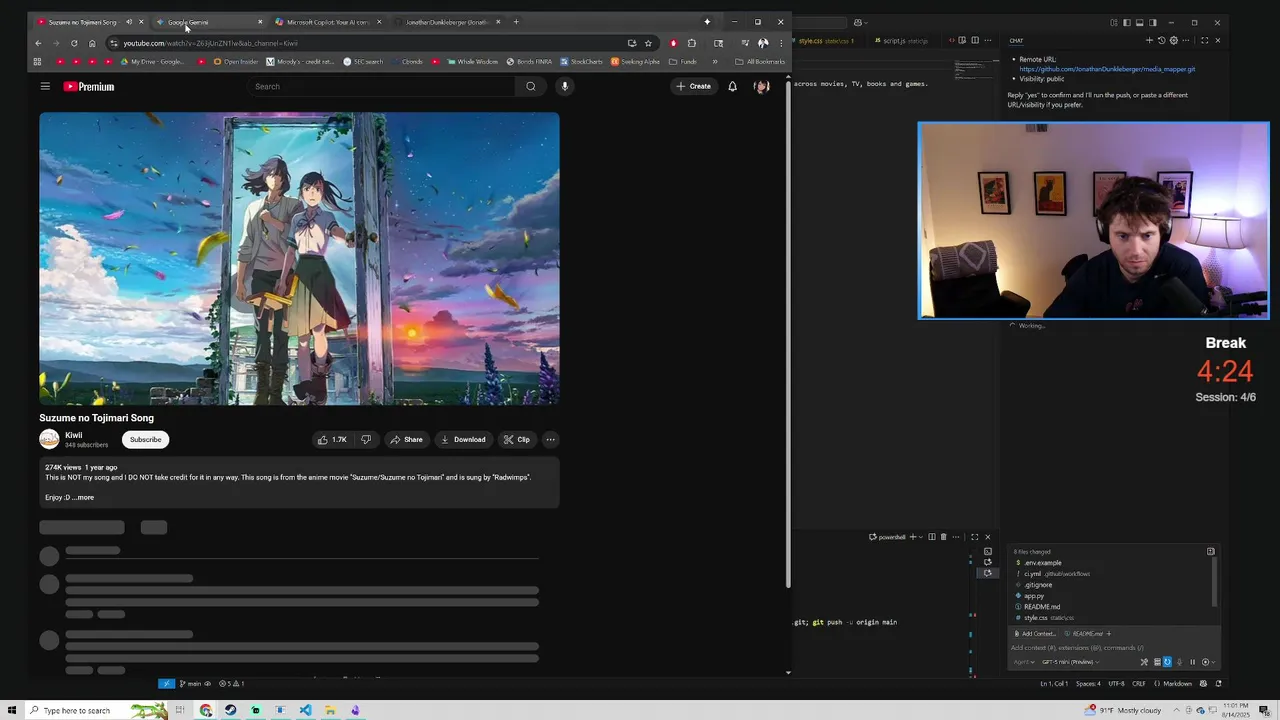Screen dimensions: 1280x720
Task: Like the video with 1.7K likes
Action: 332,439
